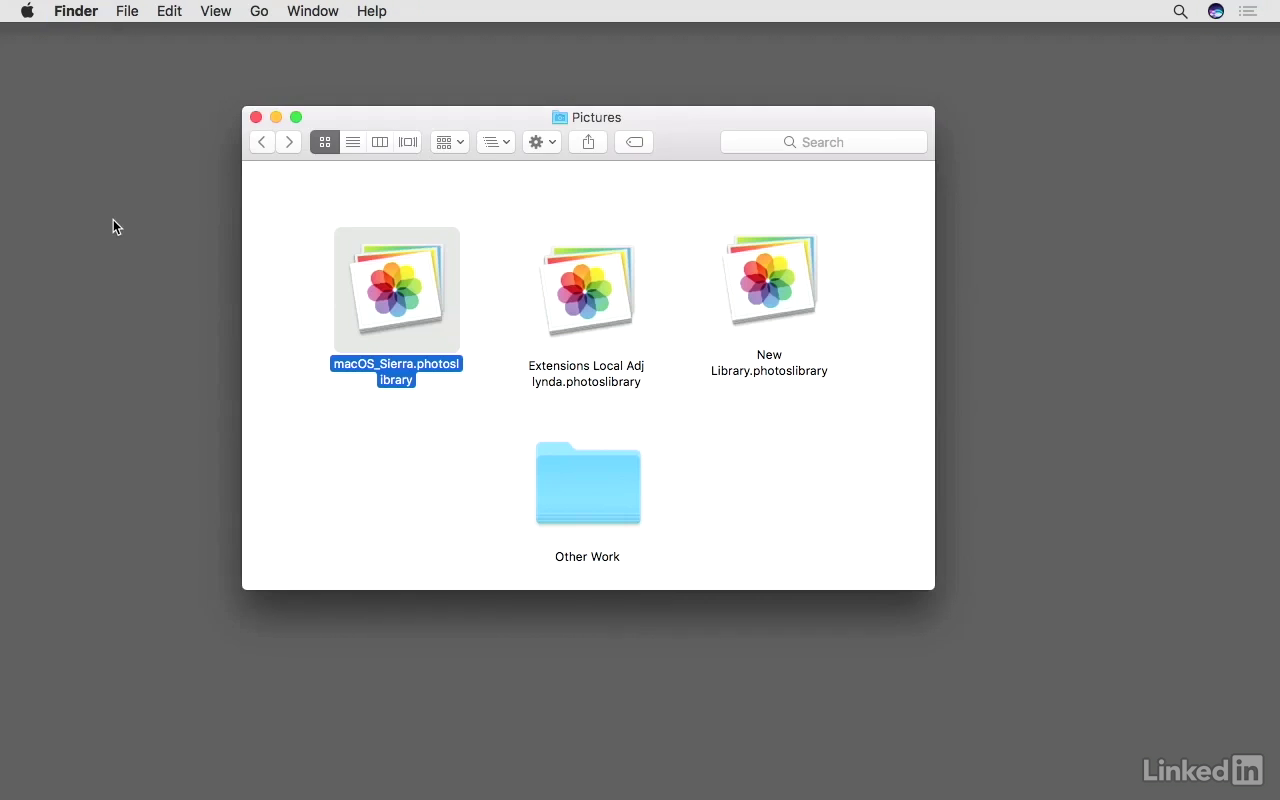Image resolution: width=1280 pixels, height=800 pixels.
Task: Select Extensions Local Adj lynda library icon
Action: pyautogui.click(x=587, y=291)
